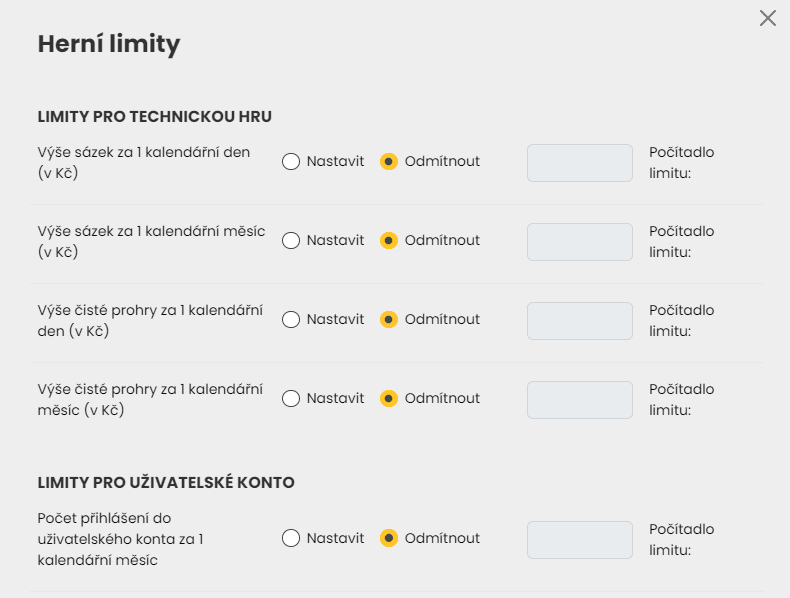Image resolution: width=790 pixels, height=598 pixels.
Task: Click Počítadlo limitu label for daily bets
Action: click(681, 162)
